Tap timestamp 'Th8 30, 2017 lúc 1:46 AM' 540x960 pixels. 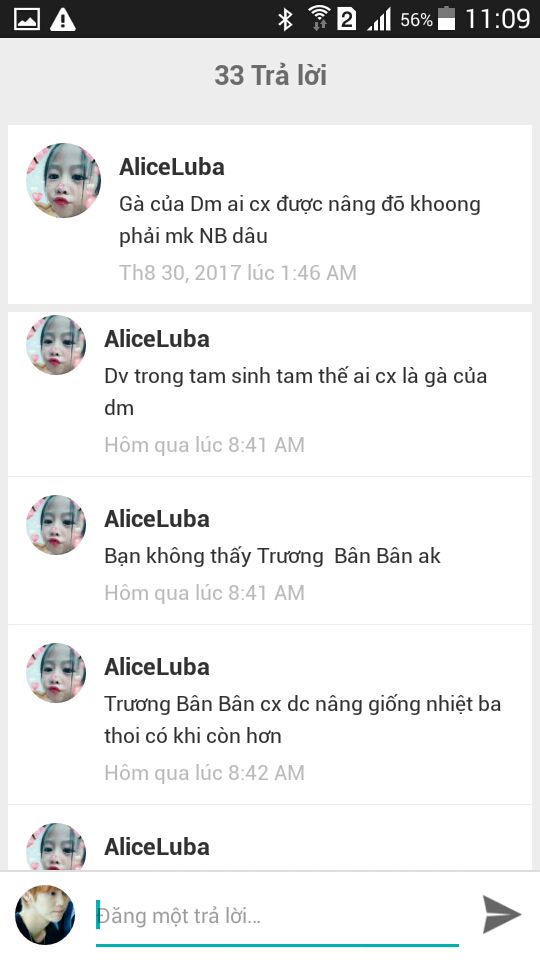click(238, 272)
